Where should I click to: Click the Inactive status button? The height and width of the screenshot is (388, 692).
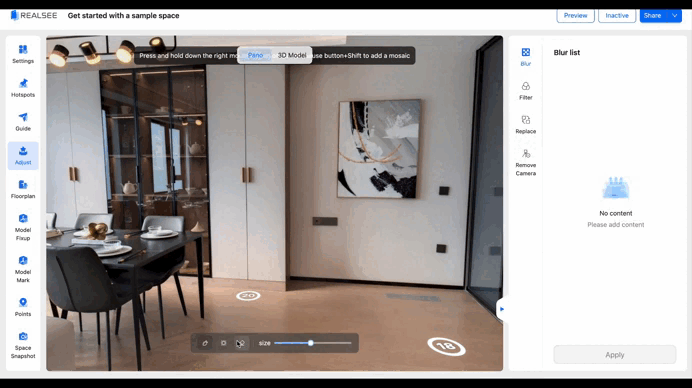pos(617,15)
